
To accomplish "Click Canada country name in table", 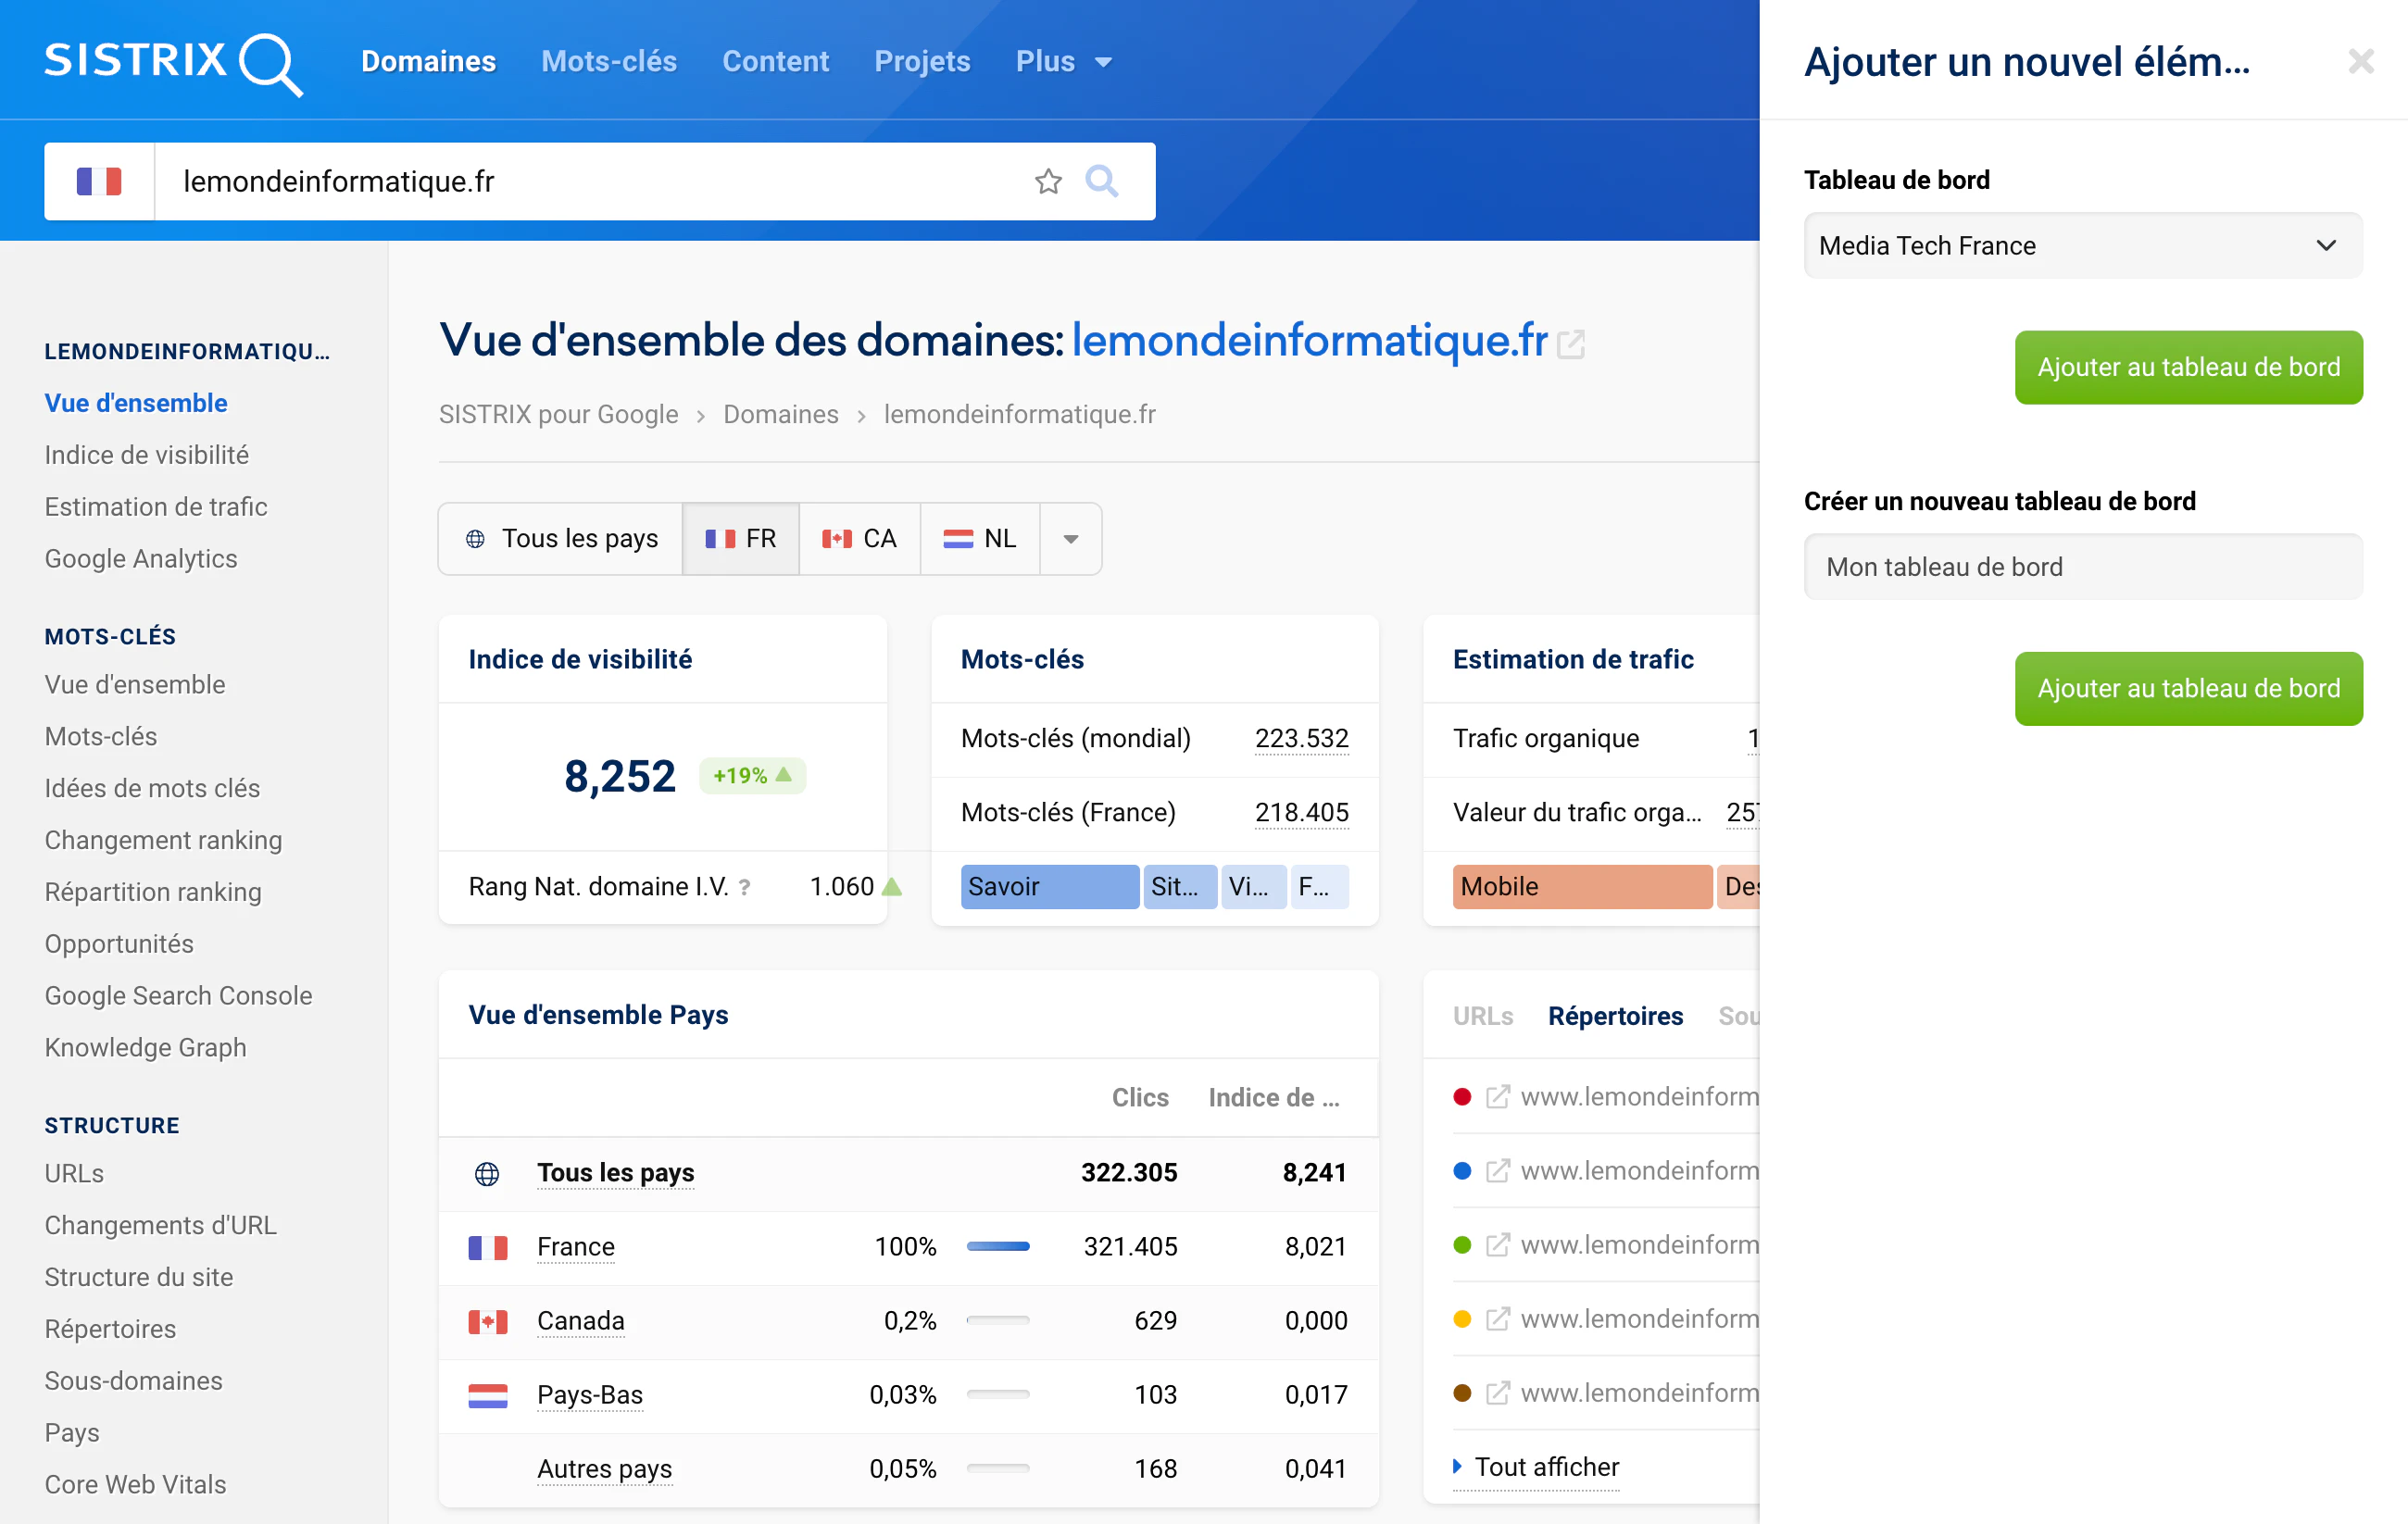I will click(580, 1321).
